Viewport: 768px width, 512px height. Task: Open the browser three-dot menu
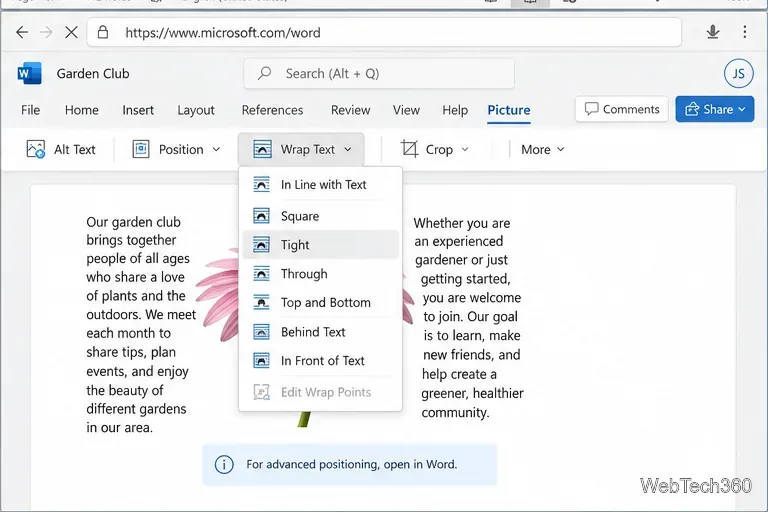tap(744, 32)
